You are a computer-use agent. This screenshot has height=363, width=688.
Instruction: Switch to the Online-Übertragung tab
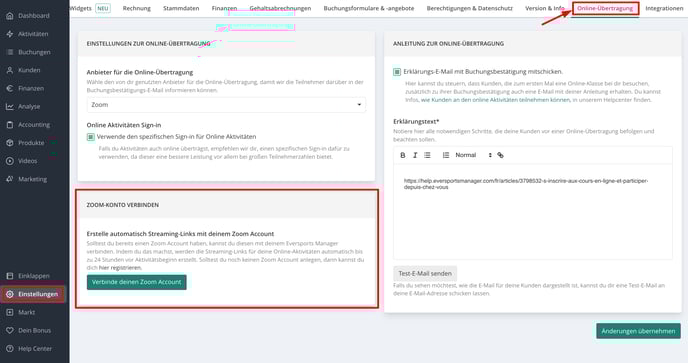[x=605, y=8]
